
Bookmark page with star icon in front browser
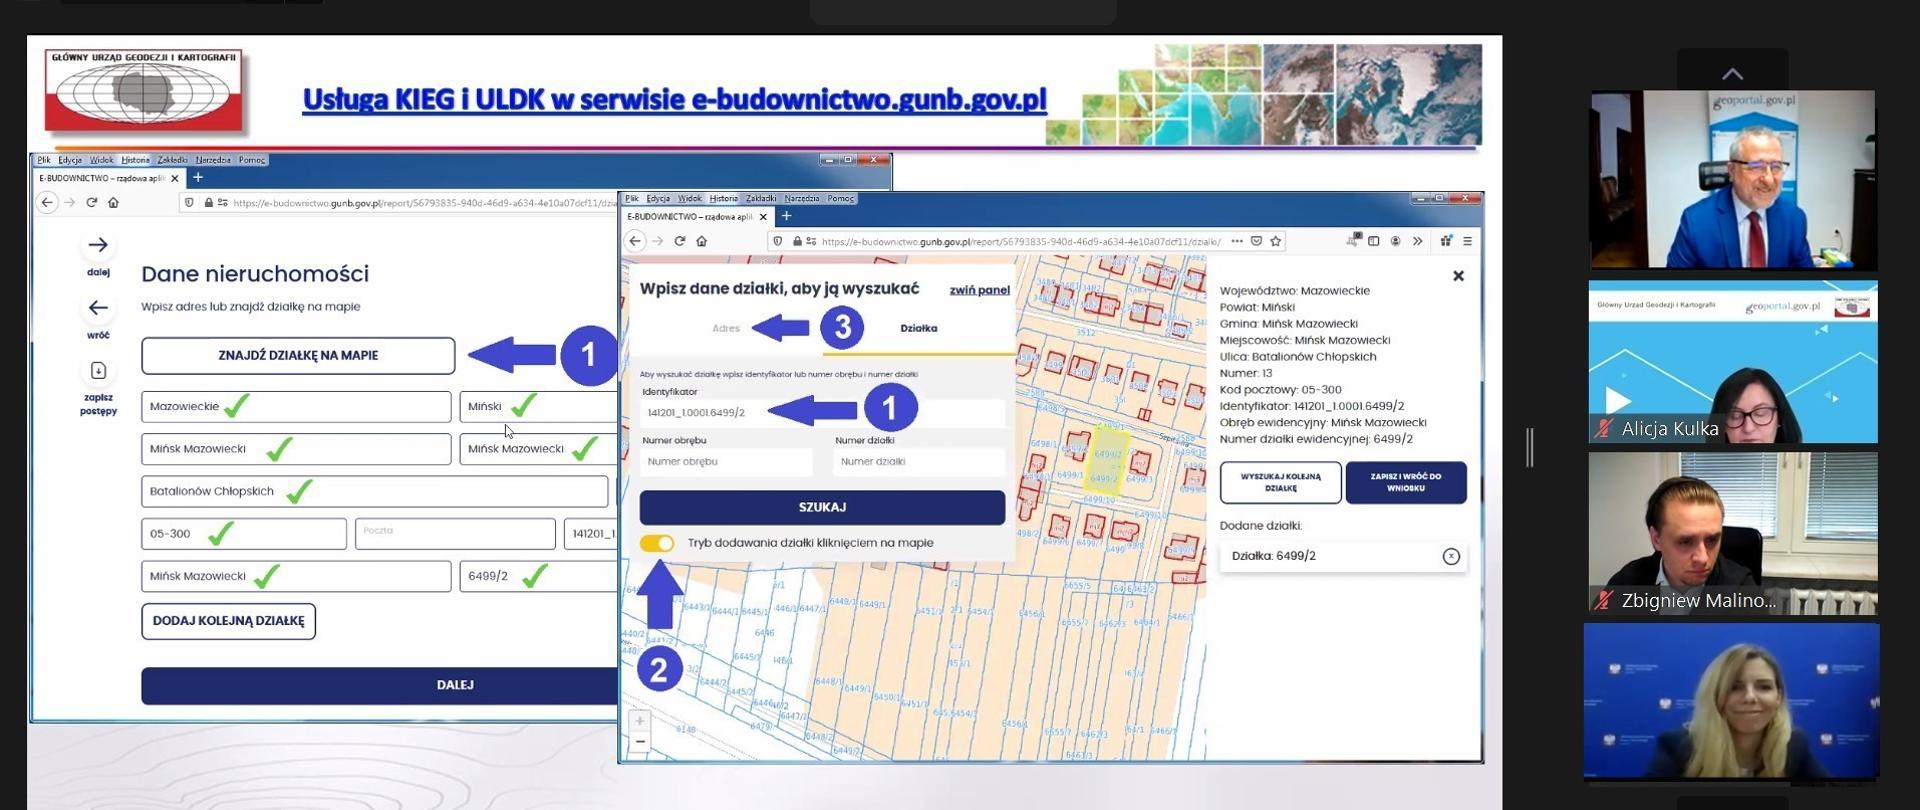pyautogui.click(x=1276, y=241)
